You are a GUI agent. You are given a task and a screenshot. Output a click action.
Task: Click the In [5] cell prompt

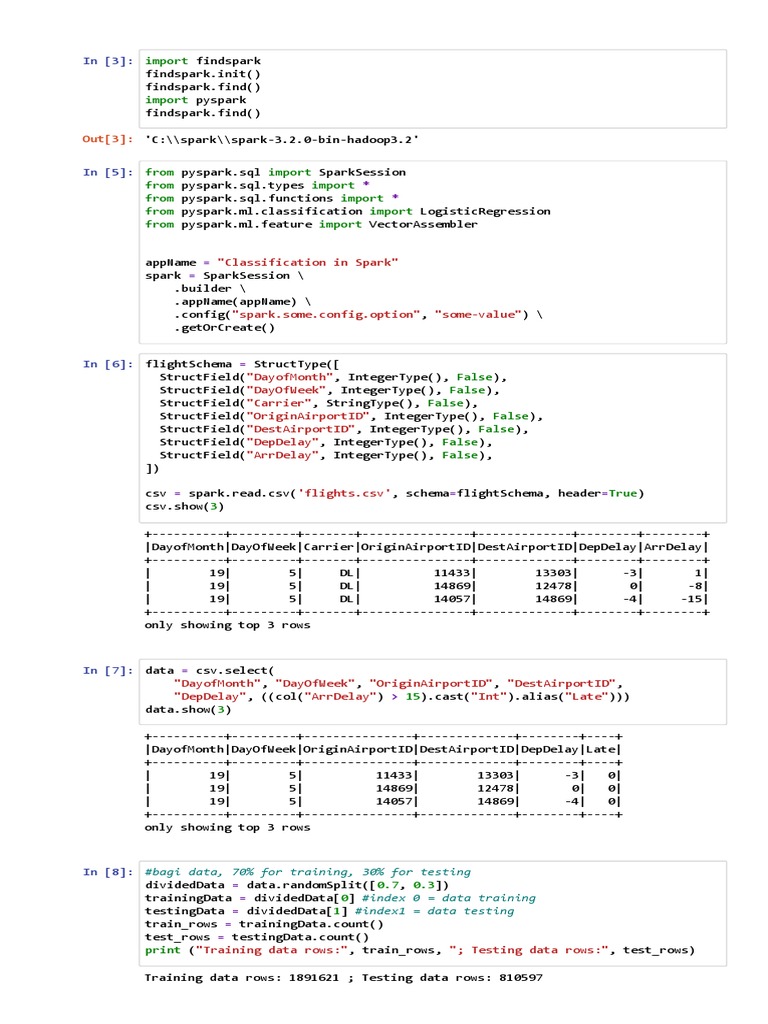point(107,172)
